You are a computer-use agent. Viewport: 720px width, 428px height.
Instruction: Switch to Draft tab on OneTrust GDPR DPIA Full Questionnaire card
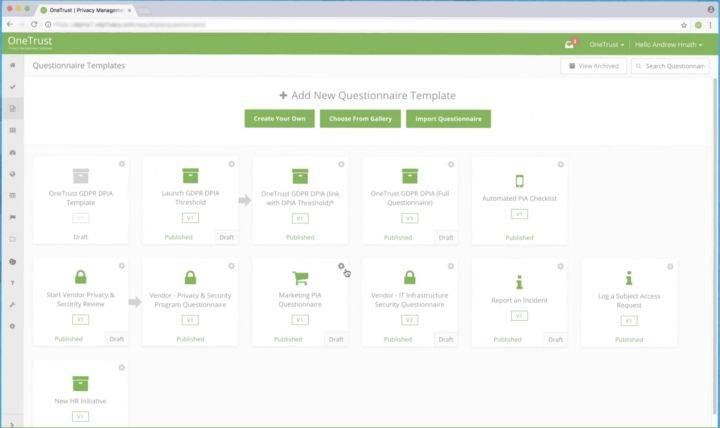click(x=446, y=237)
